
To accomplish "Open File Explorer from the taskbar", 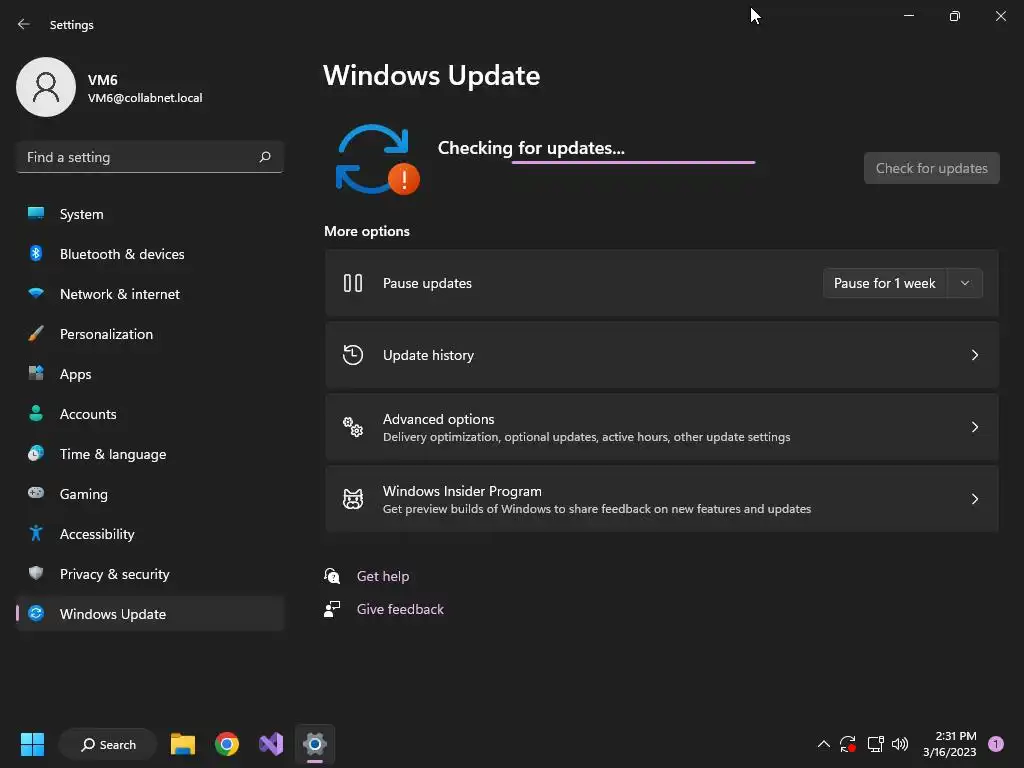I will click(x=183, y=744).
